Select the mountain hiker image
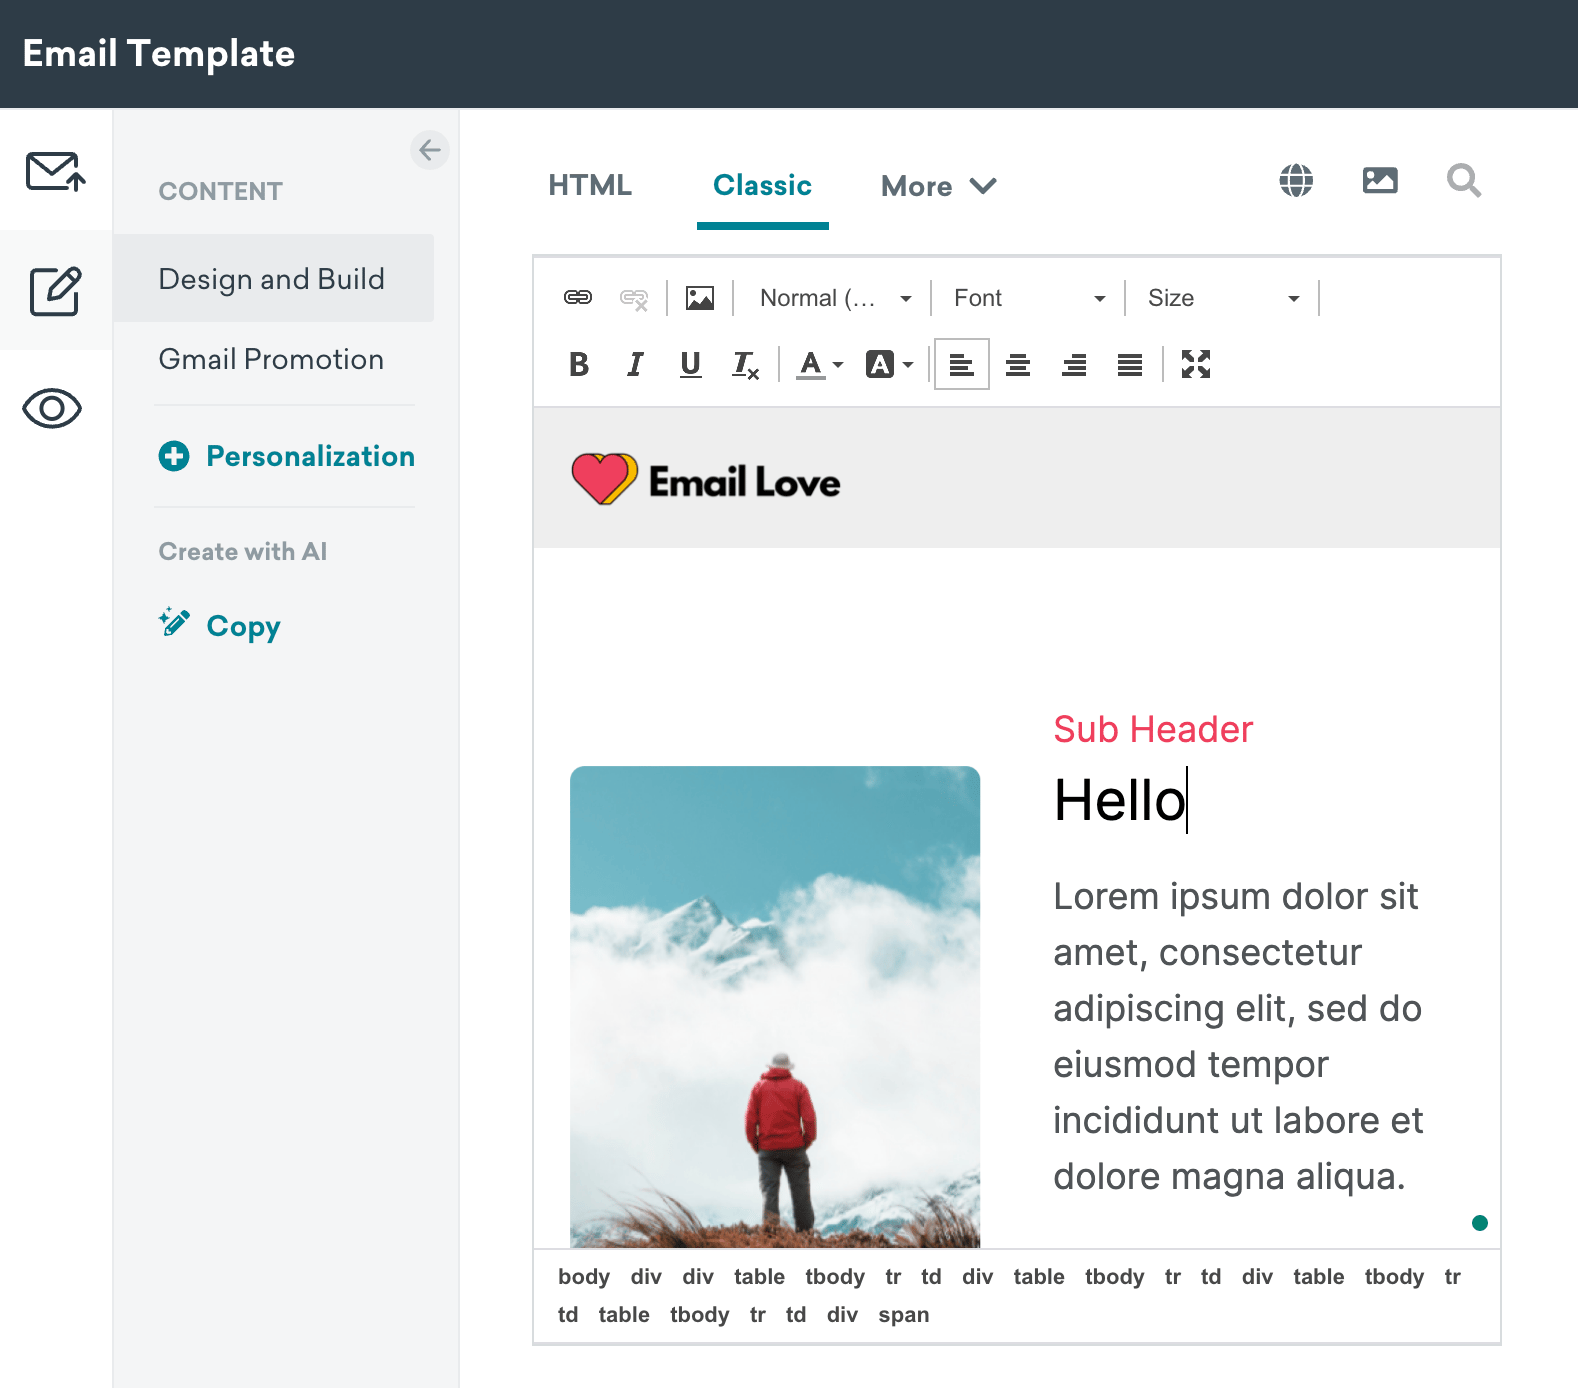Image resolution: width=1578 pixels, height=1388 pixels. (x=775, y=1006)
